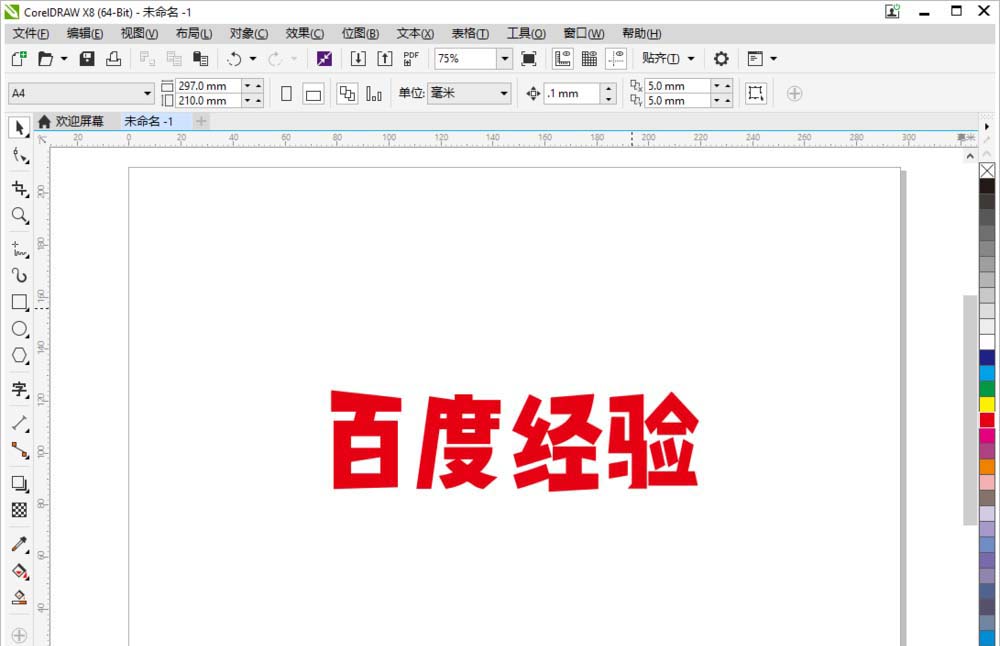
Task: Pick the Ellipse tool
Action: (x=20, y=330)
